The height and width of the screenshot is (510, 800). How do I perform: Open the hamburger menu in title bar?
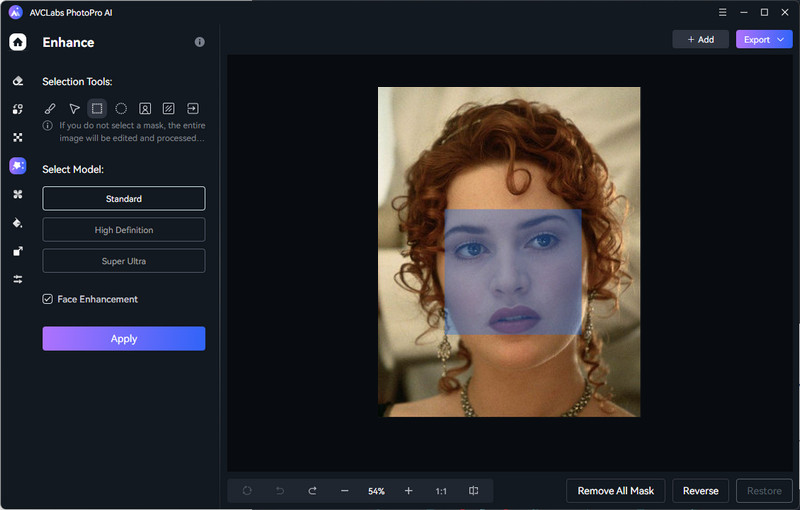click(x=722, y=12)
